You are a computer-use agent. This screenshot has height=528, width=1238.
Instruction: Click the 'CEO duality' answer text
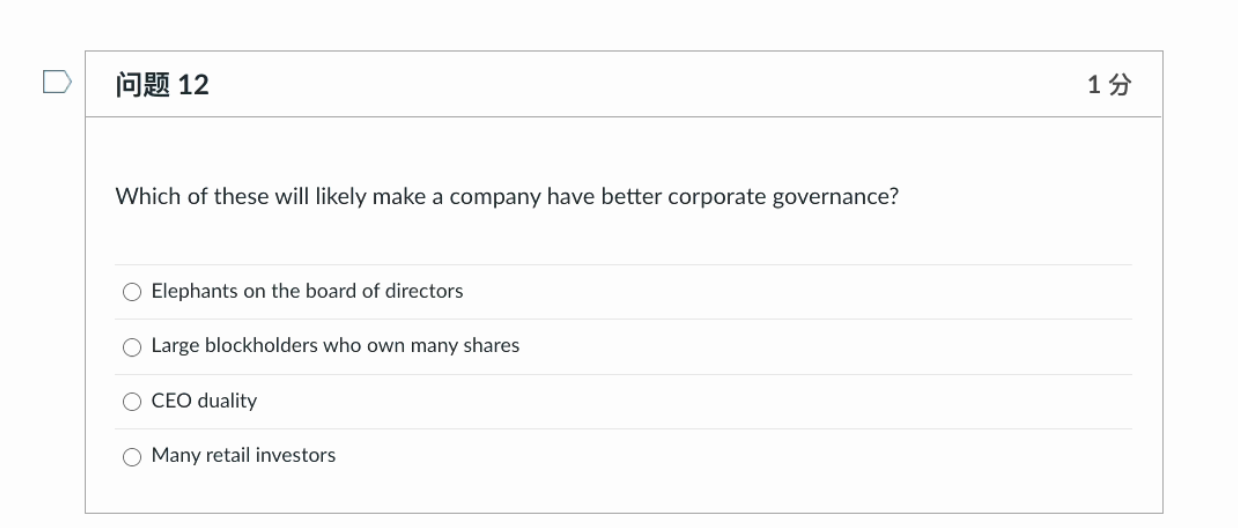click(x=204, y=401)
